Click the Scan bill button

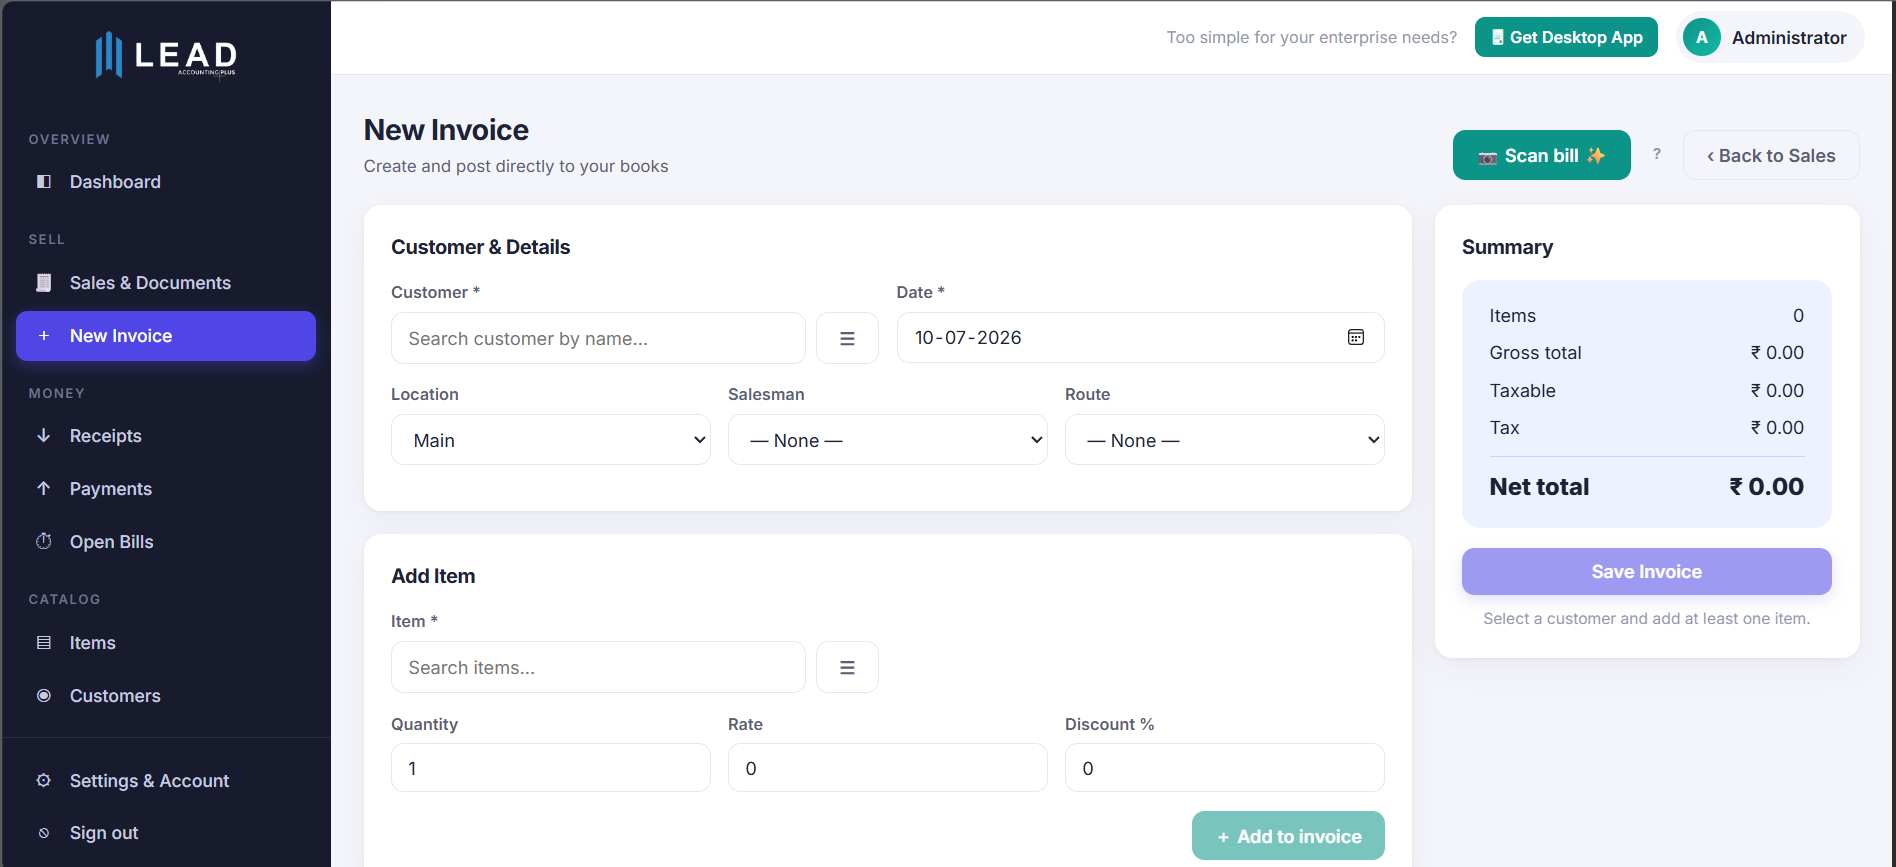click(x=1542, y=155)
